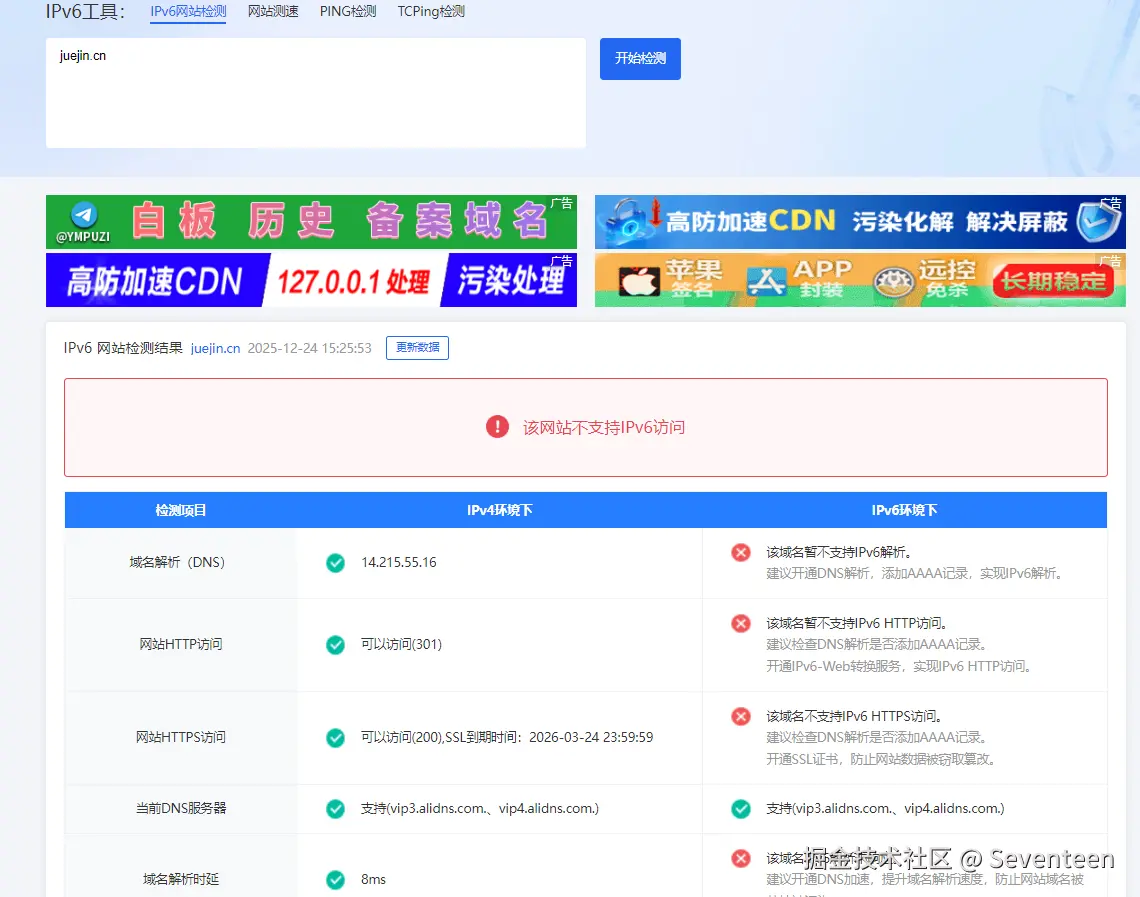1140x897 pixels.
Task: Click the Telegram icon in the @YMPUZI ad
Action: point(84,214)
